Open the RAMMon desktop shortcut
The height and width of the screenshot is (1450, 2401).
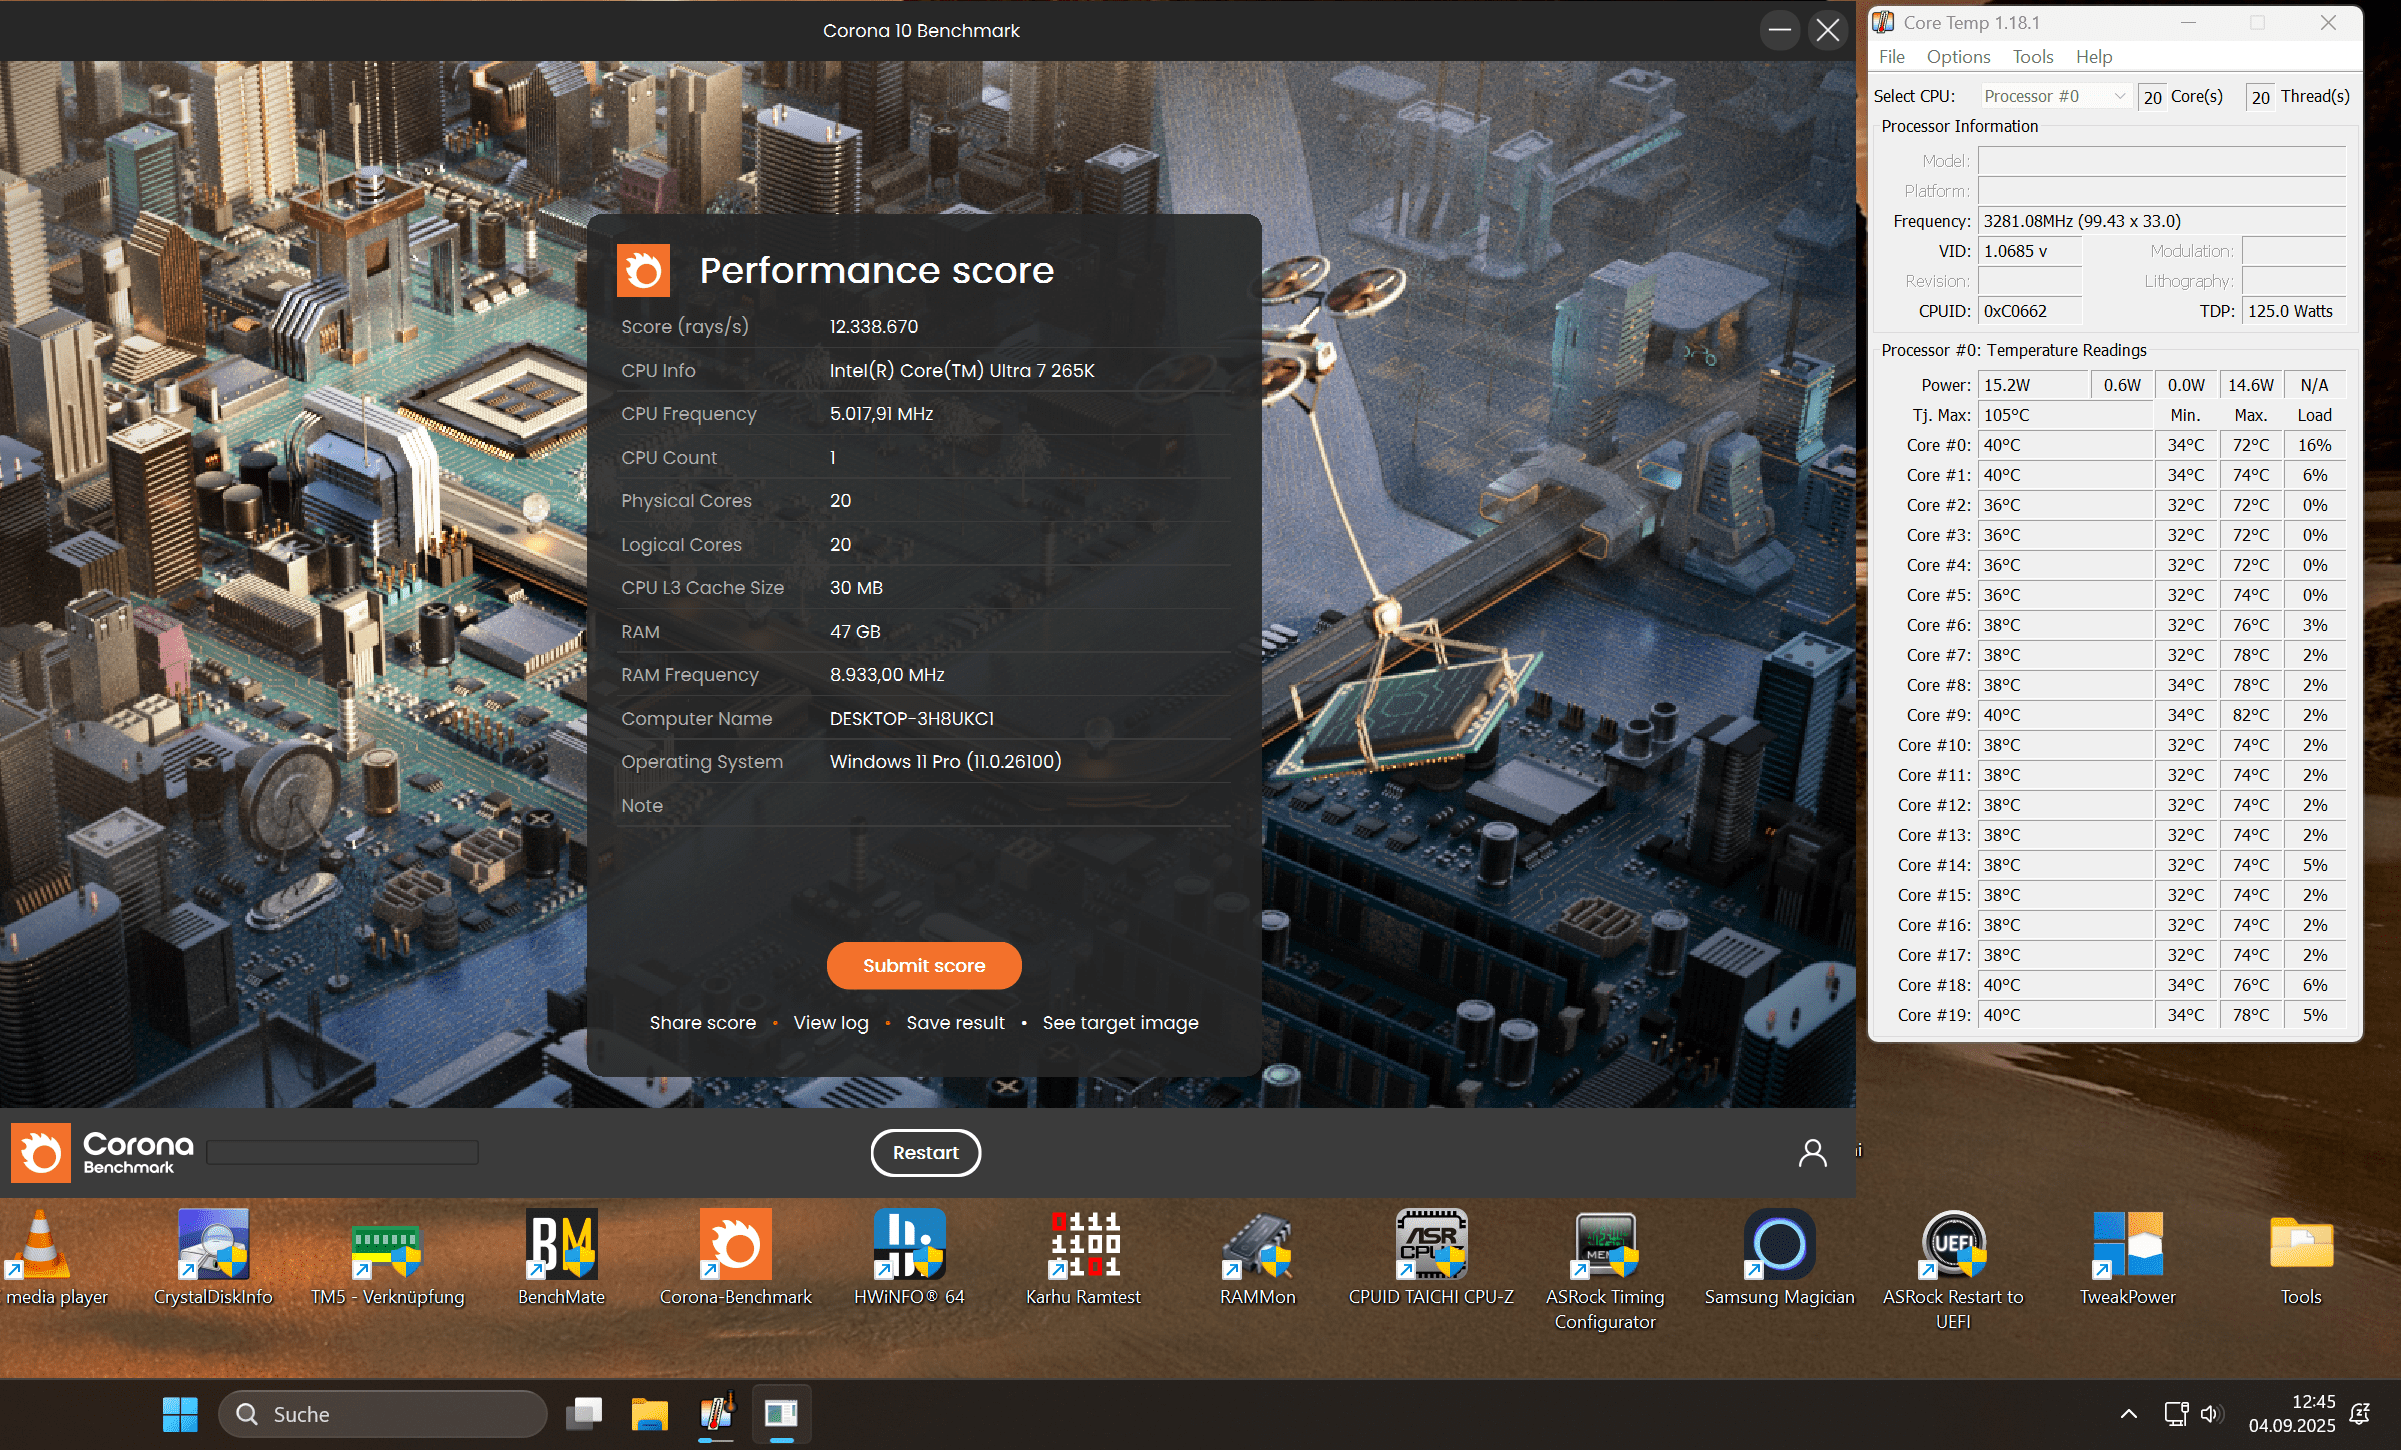click(x=1257, y=1245)
